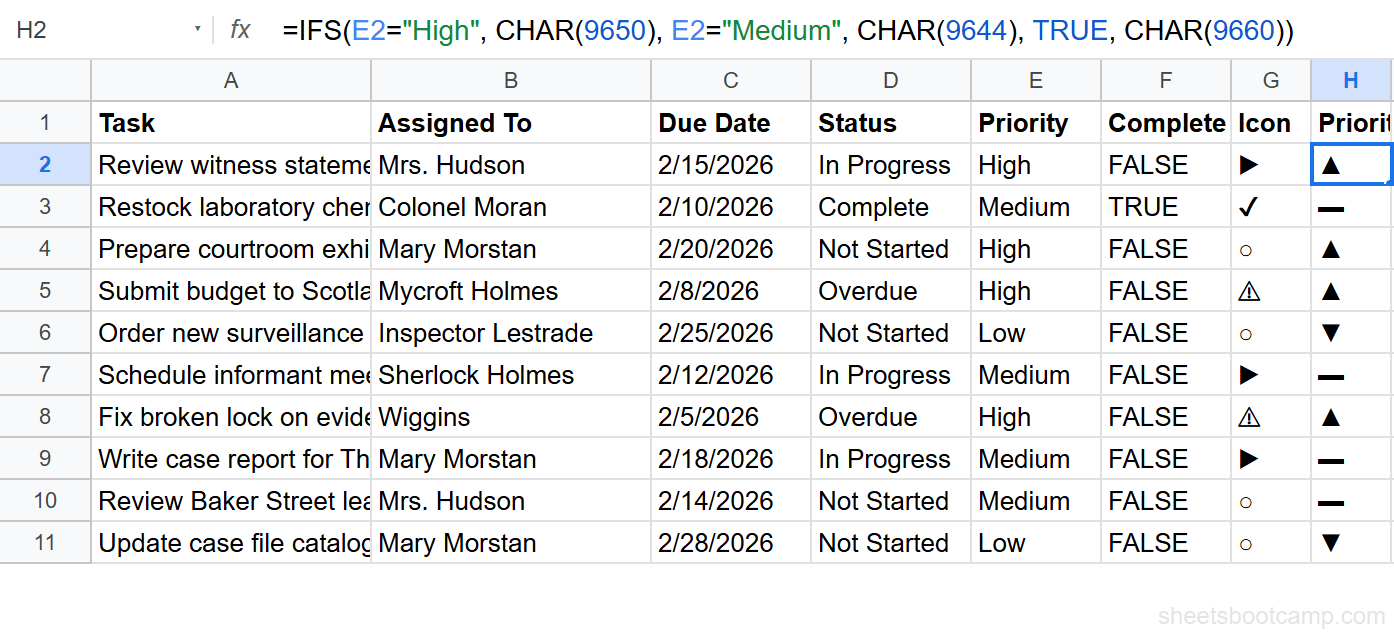
Task: Select the down-triangle priority icon in H6
Action: point(1330,333)
